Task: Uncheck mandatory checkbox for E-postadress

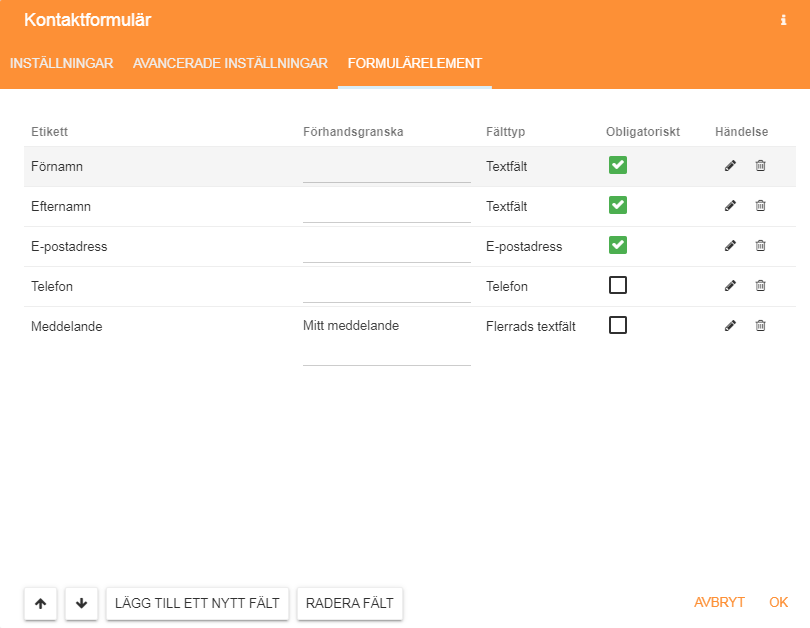Action: pos(618,245)
